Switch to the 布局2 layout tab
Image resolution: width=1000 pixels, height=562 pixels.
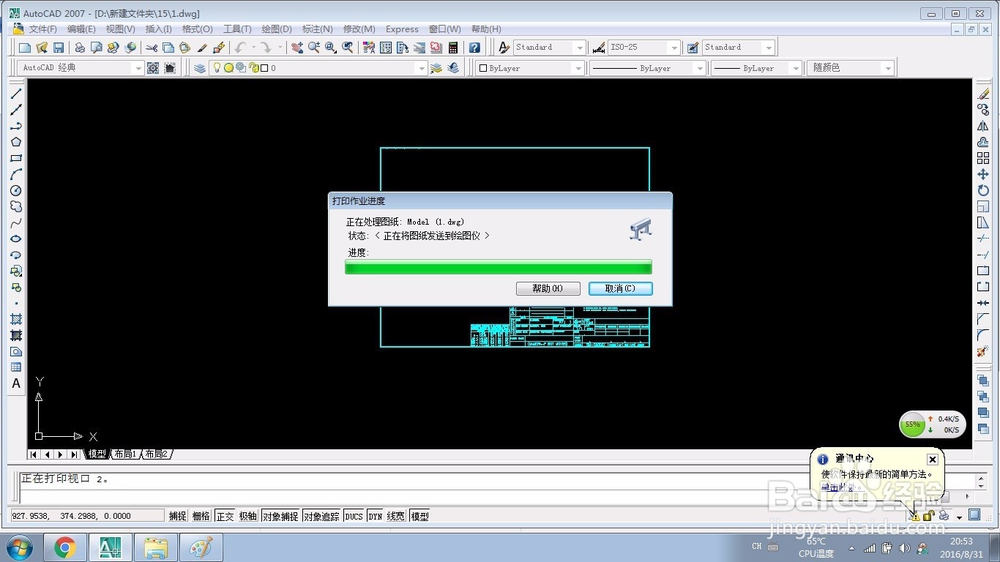pyautogui.click(x=156, y=454)
